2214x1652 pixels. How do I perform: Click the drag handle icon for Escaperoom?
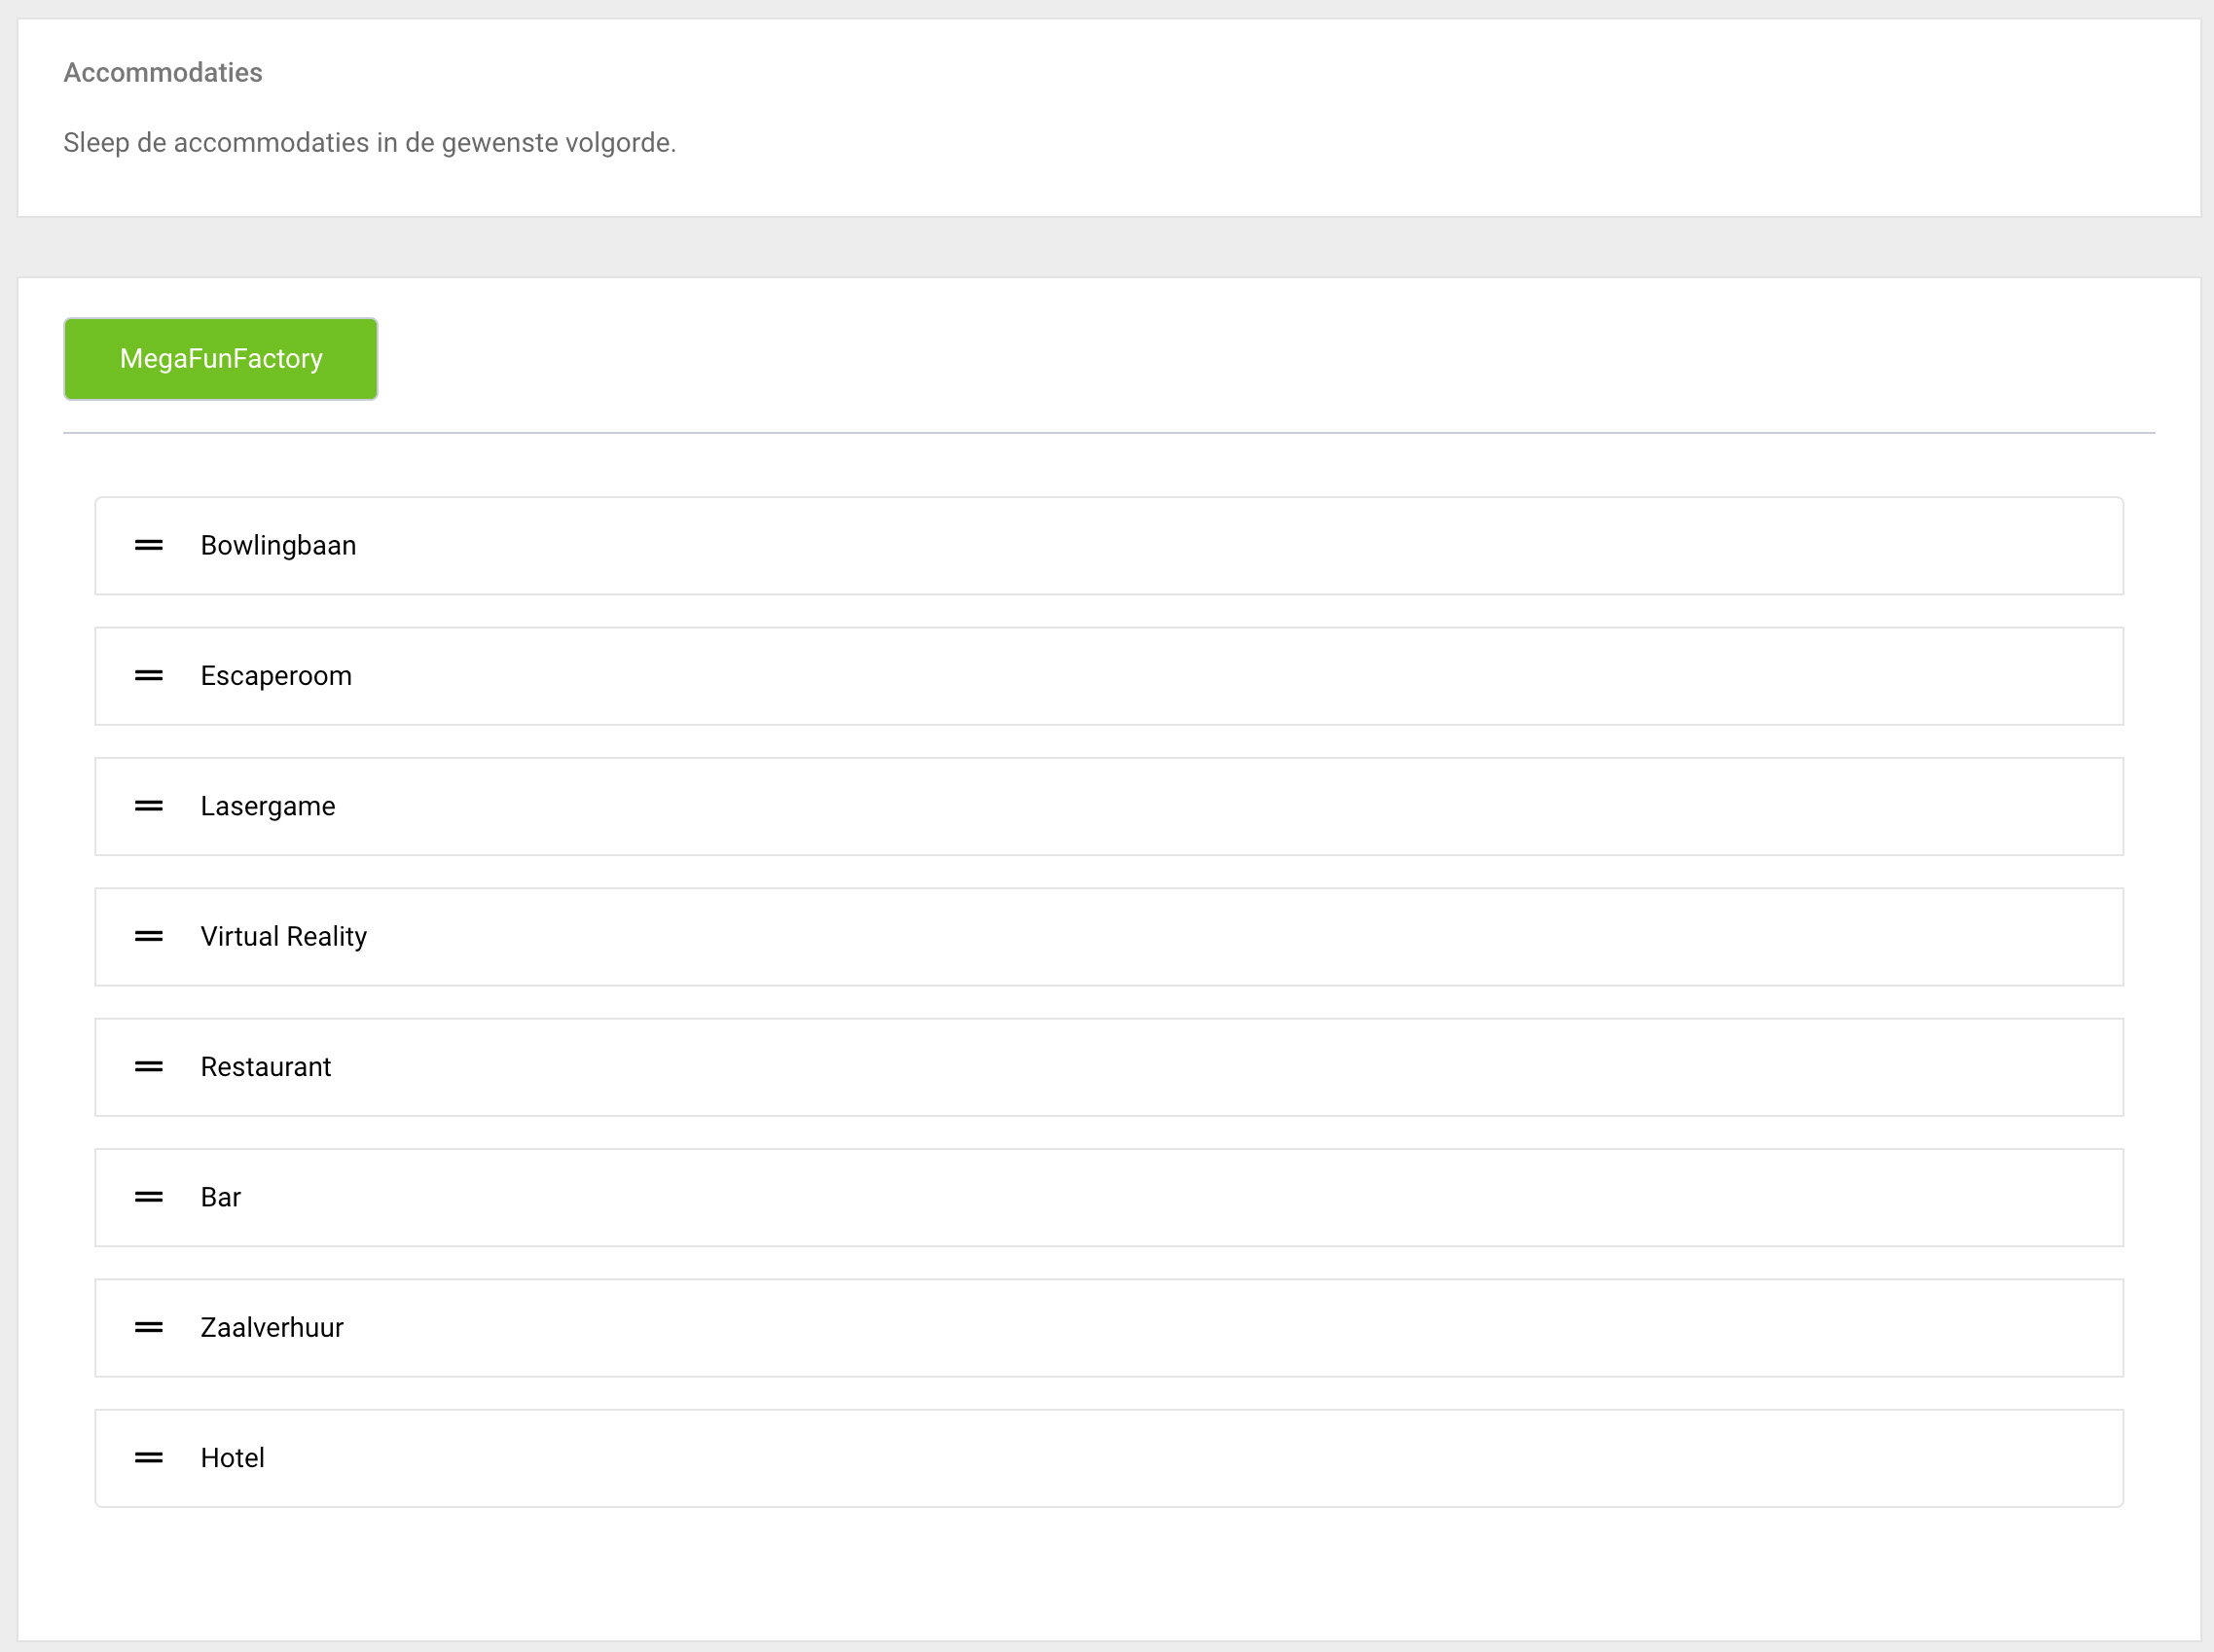149,676
